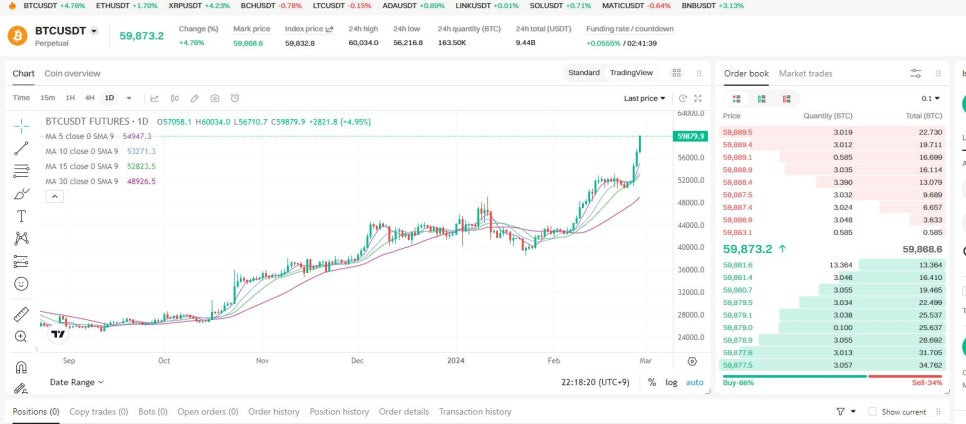
Task: Open the Market trades tab
Action: [805, 73]
